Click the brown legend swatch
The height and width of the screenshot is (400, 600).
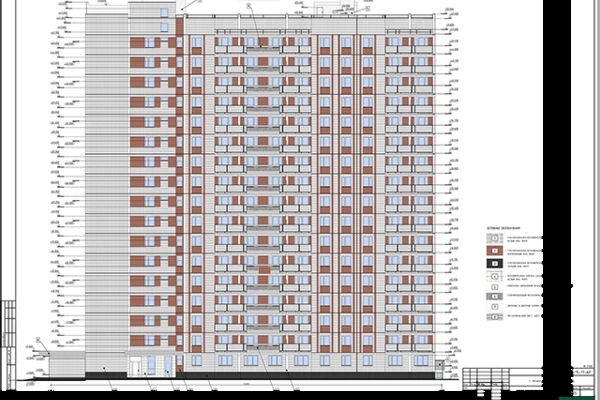494,251
